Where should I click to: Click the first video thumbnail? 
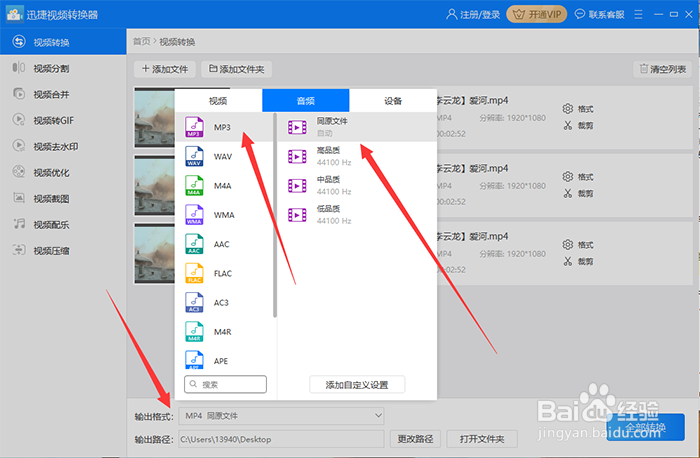(x=154, y=118)
